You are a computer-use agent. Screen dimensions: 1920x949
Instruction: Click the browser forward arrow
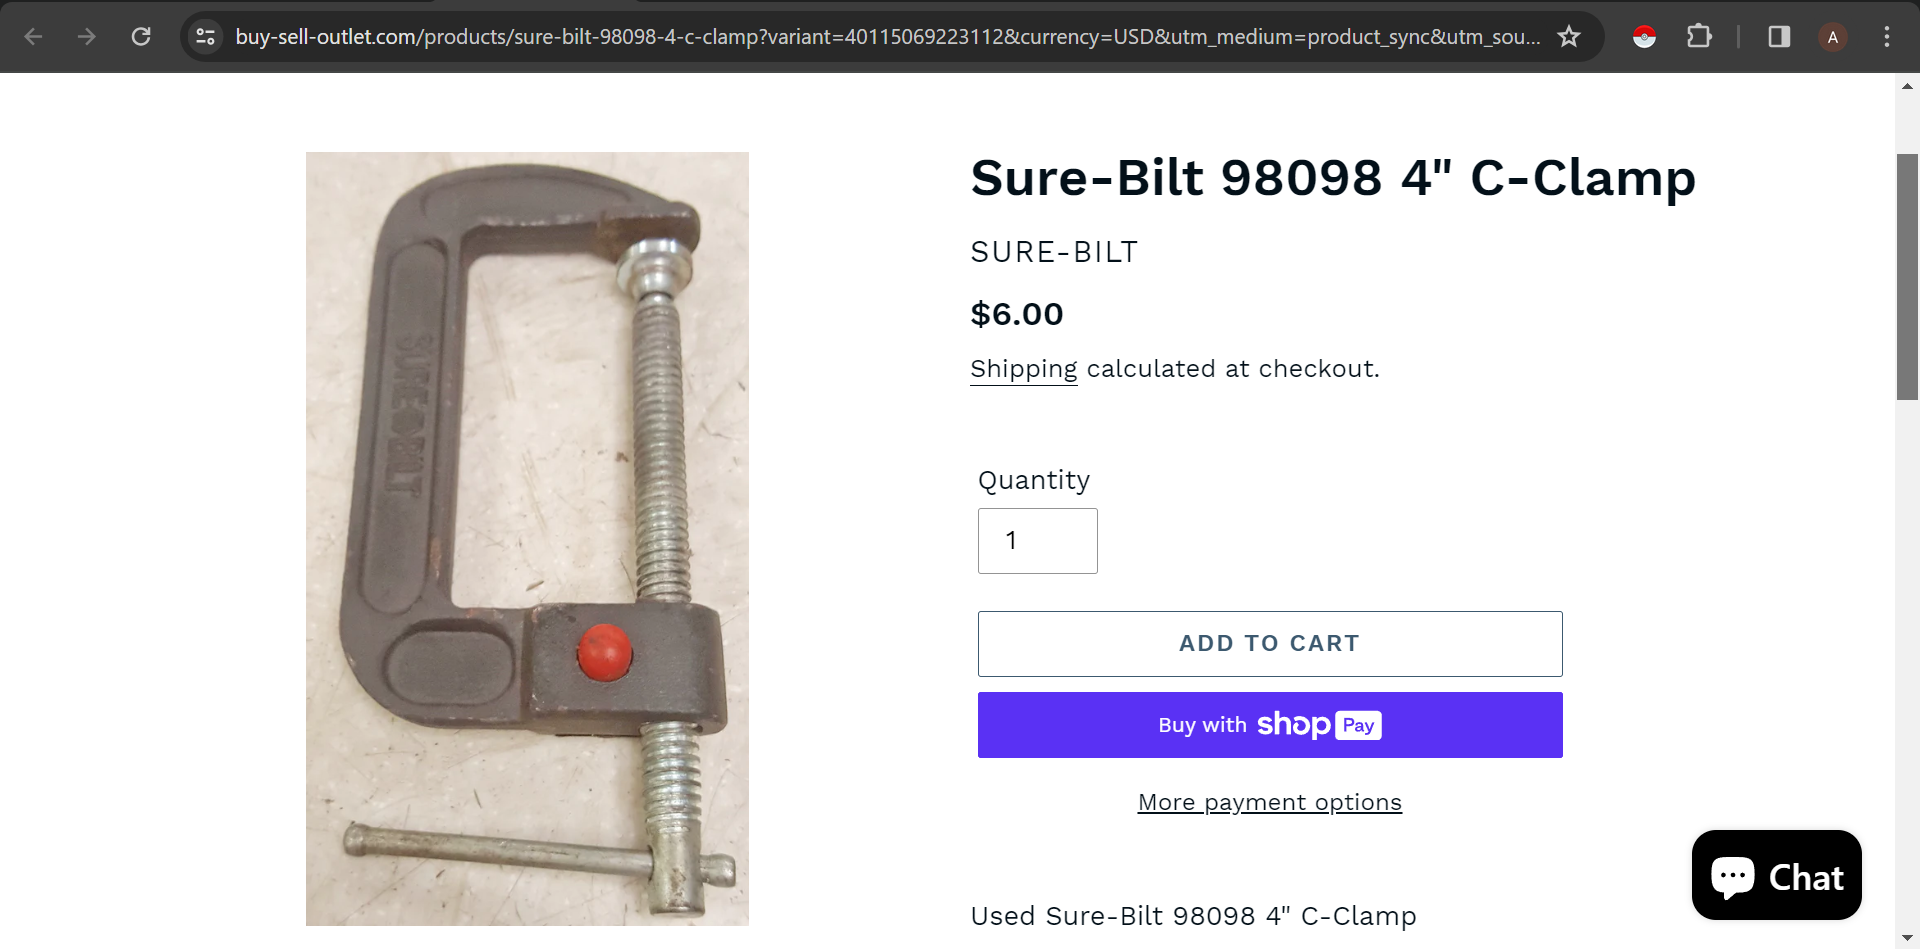point(87,37)
